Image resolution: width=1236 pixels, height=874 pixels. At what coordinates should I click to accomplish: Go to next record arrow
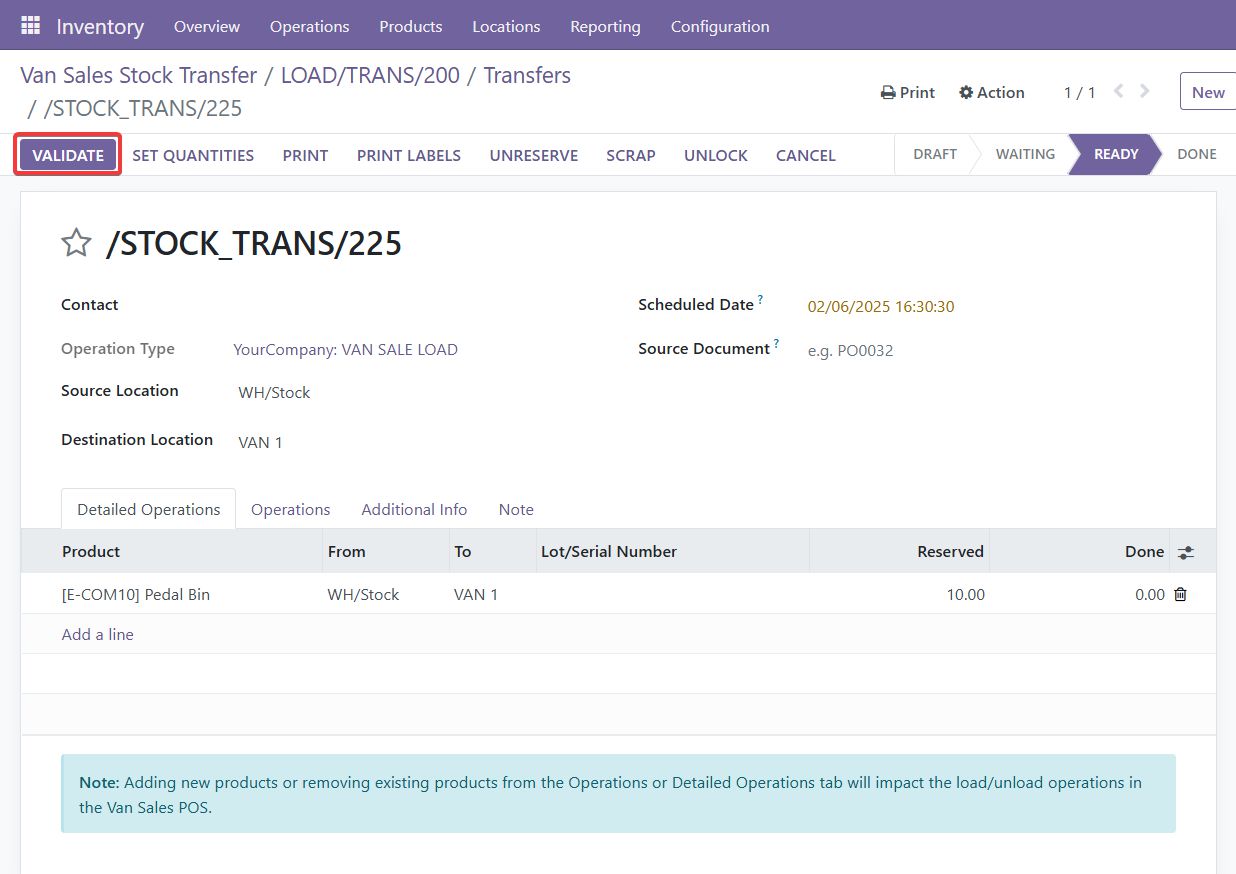(x=1145, y=92)
